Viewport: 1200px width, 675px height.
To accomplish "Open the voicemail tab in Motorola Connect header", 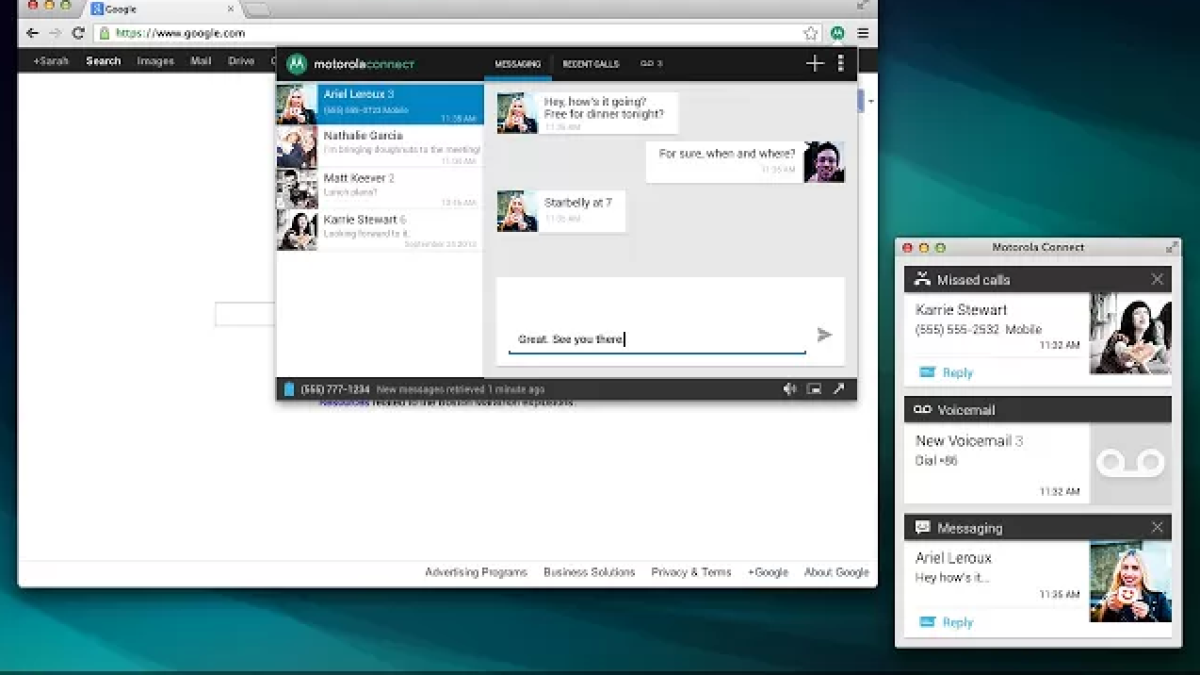I will (x=651, y=64).
